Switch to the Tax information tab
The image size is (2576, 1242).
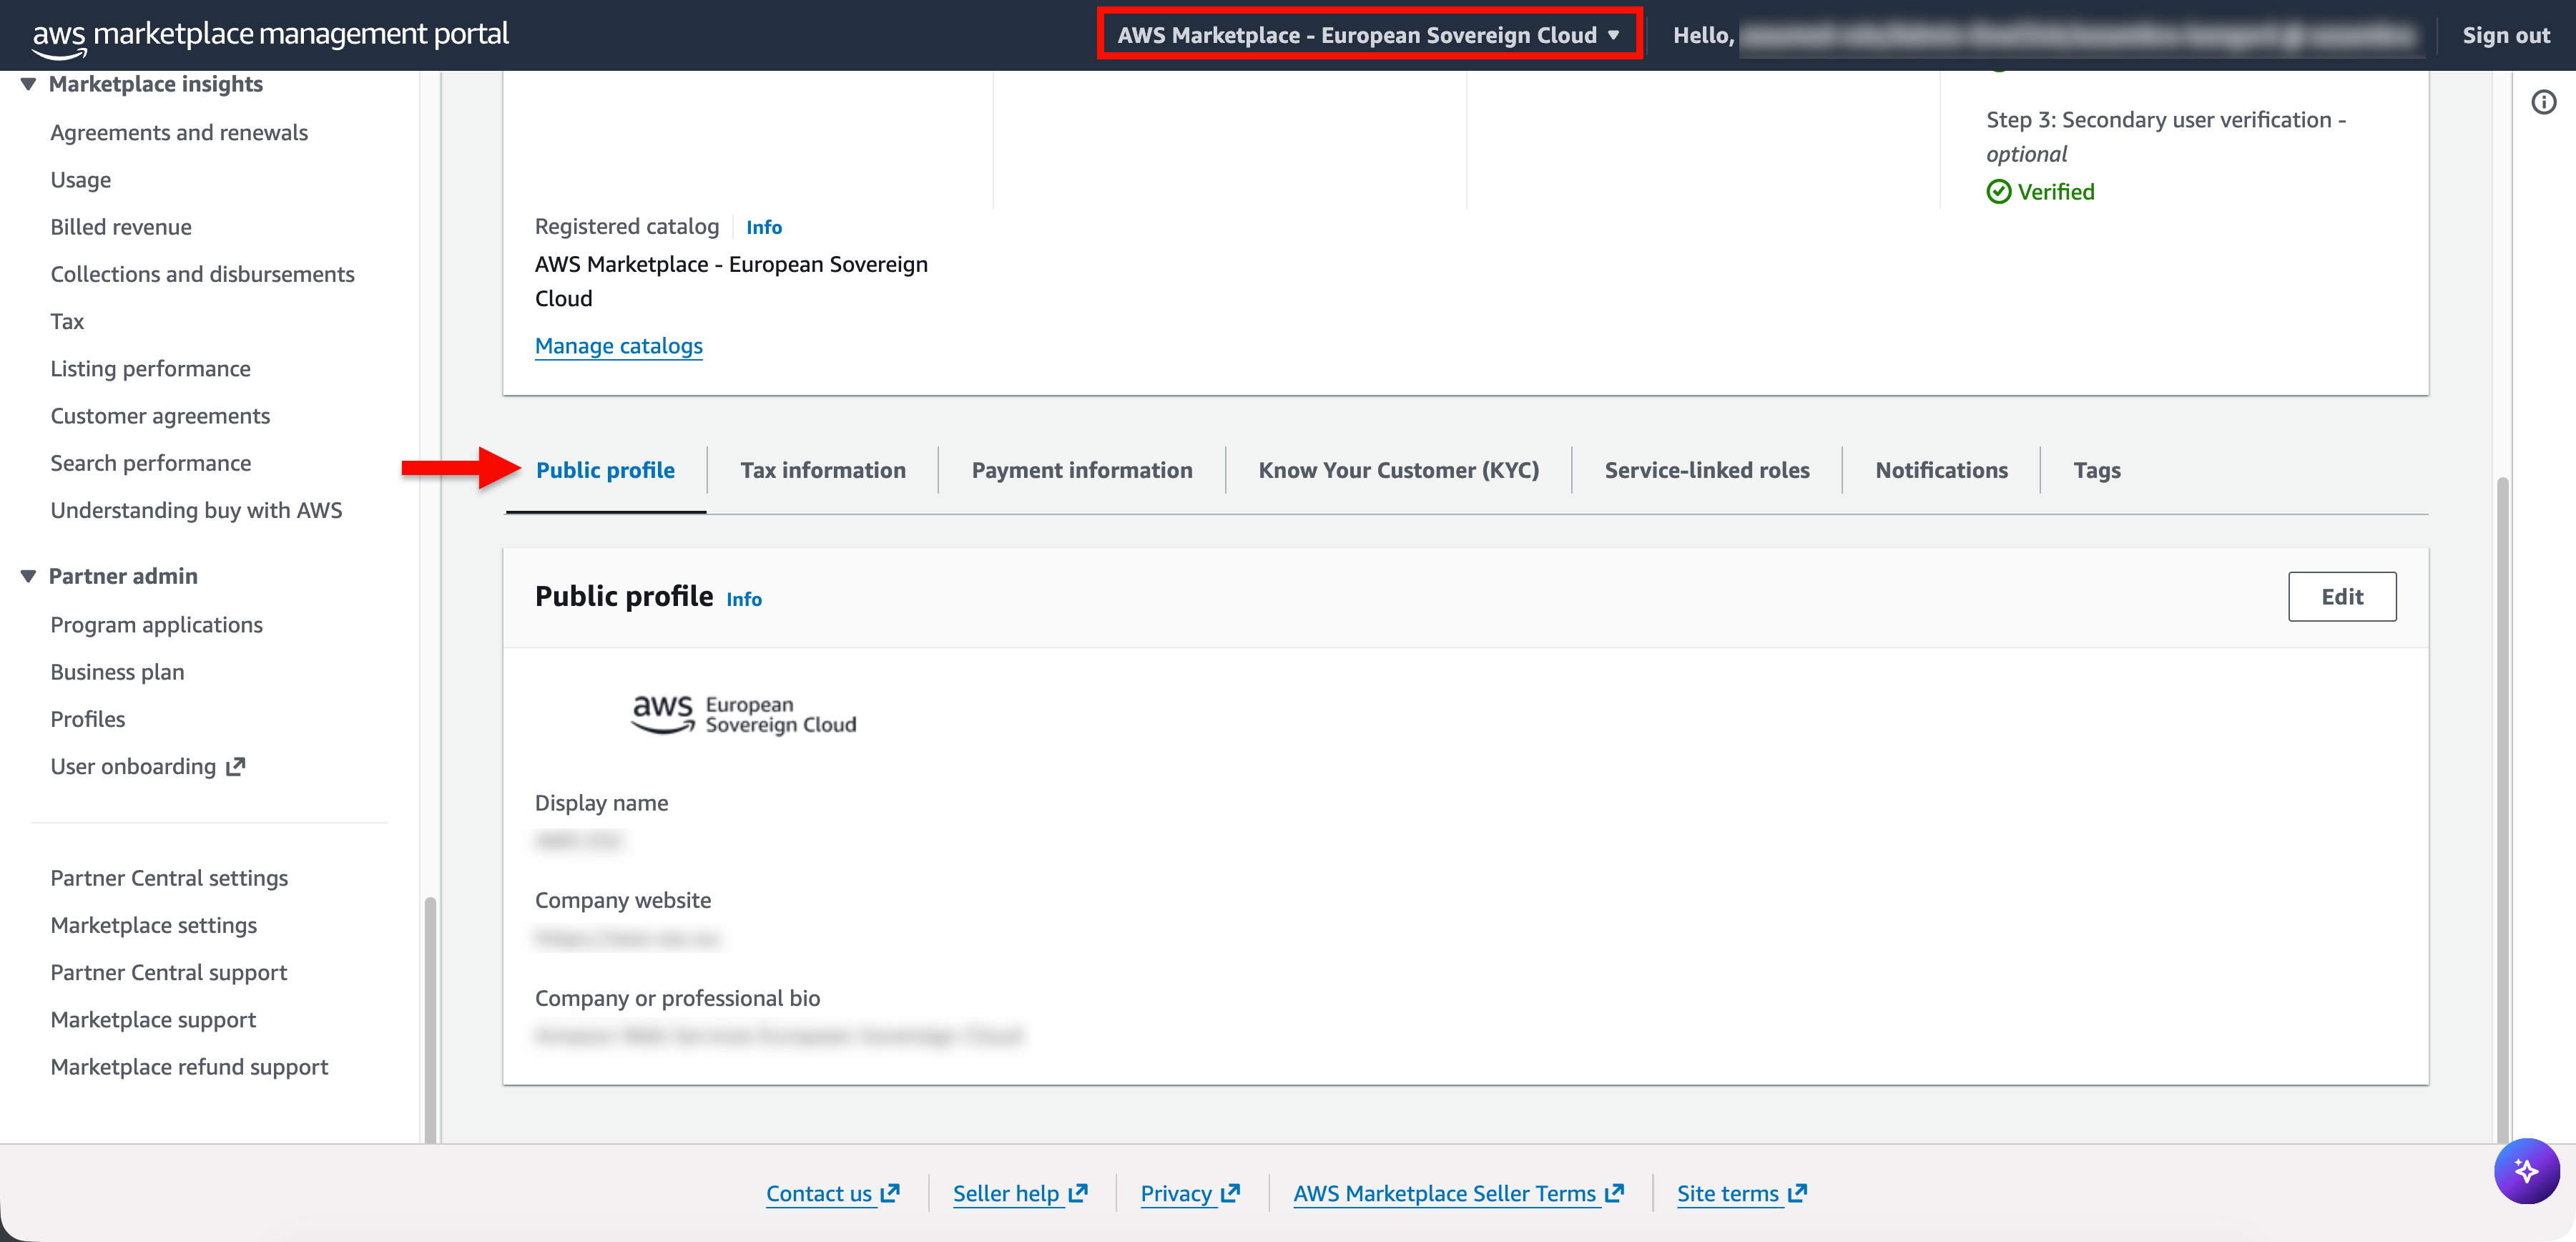tap(823, 470)
